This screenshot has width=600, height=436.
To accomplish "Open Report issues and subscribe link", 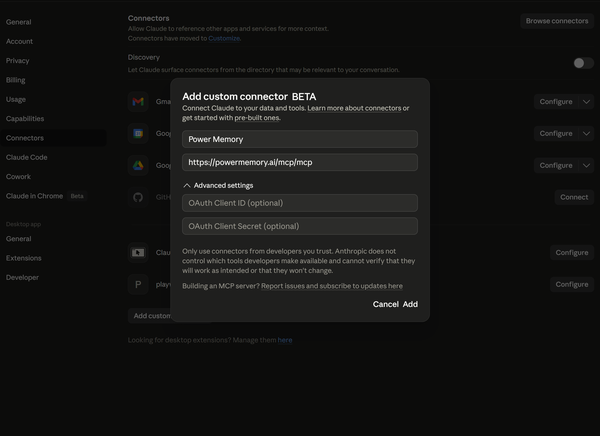I will click(x=332, y=286).
